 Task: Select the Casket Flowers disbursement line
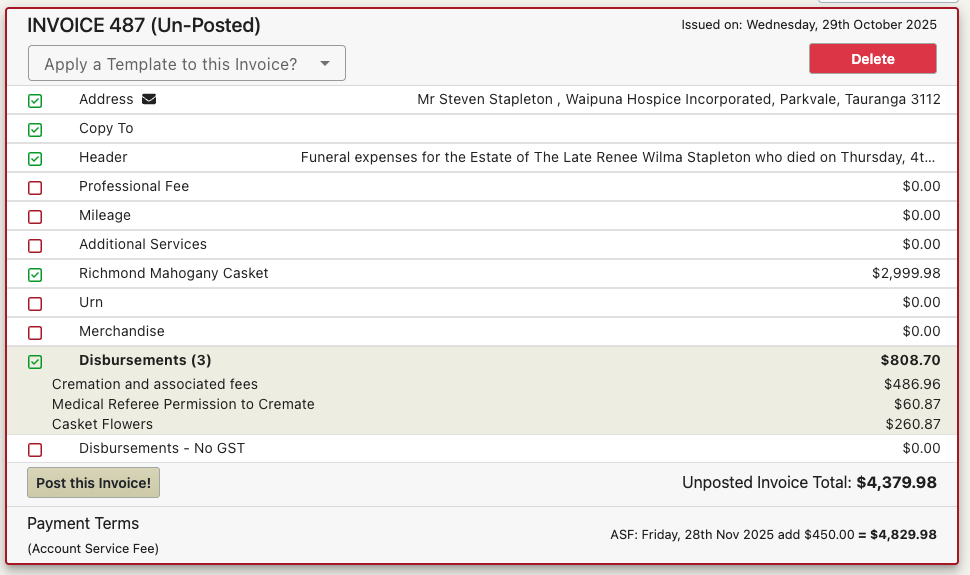(483, 424)
